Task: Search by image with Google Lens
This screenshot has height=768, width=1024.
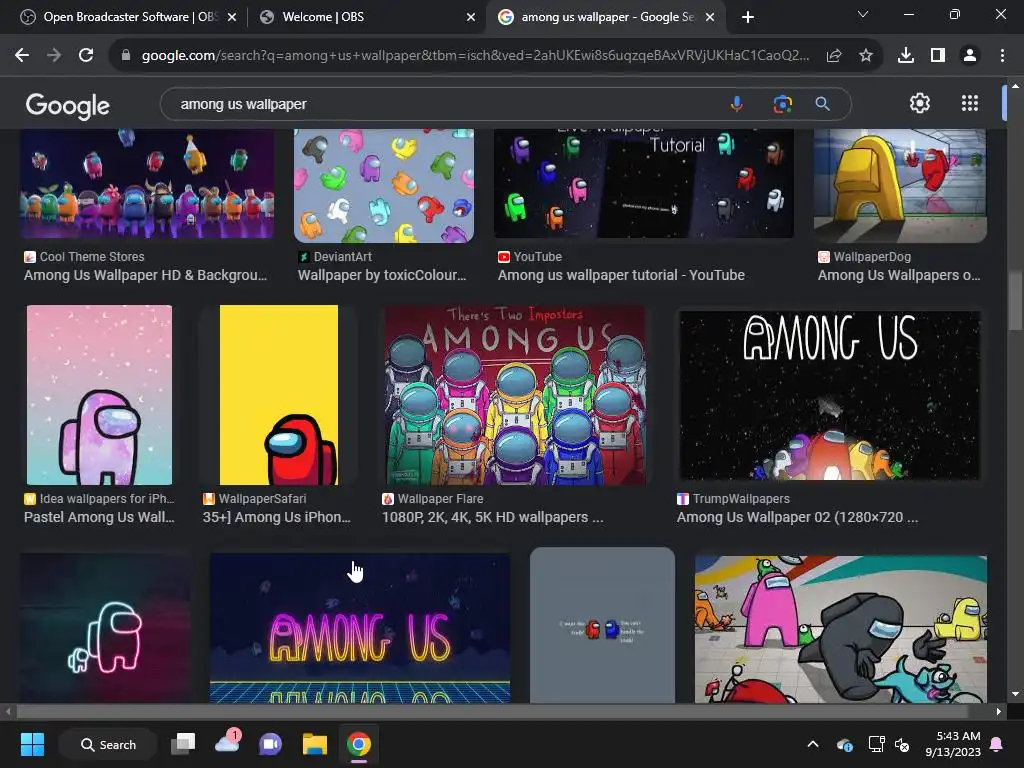Action: (782, 104)
